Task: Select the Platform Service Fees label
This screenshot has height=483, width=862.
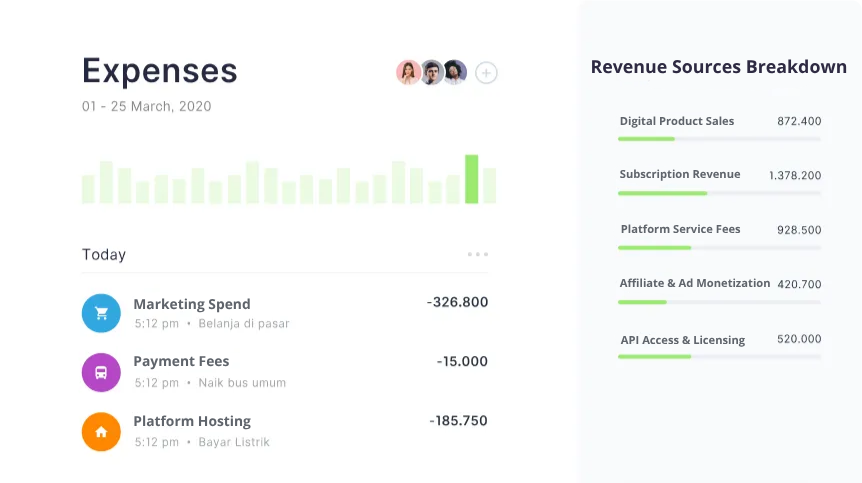Action: pyautogui.click(x=681, y=230)
